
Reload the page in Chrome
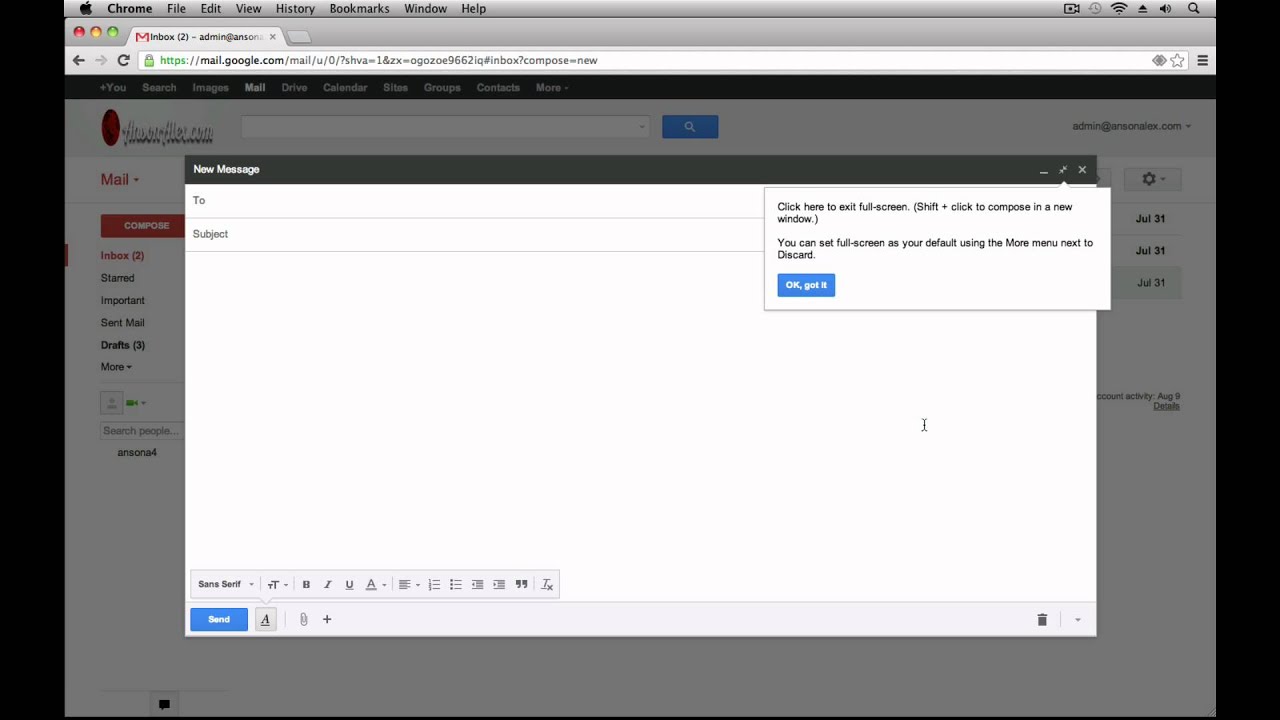pyautogui.click(x=123, y=60)
